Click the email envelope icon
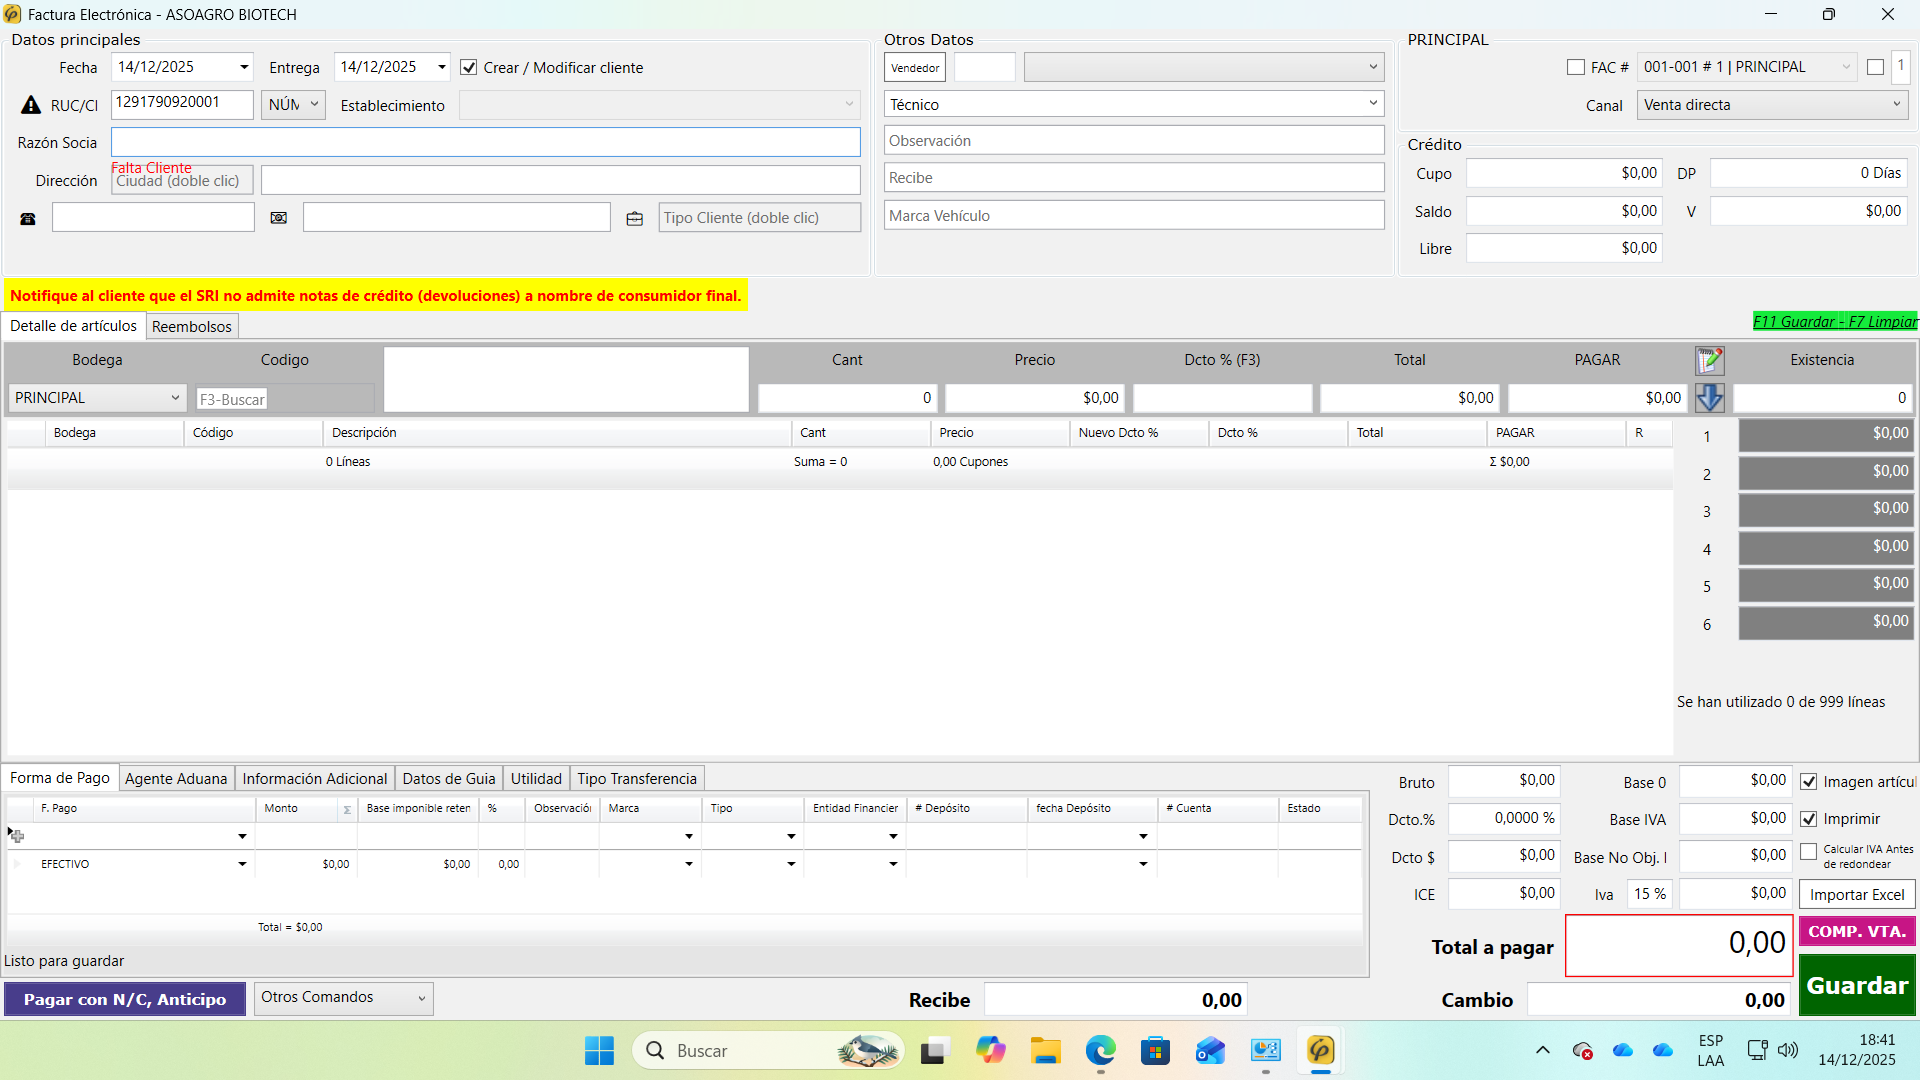Image resolution: width=1920 pixels, height=1080 pixels. click(279, 218)
